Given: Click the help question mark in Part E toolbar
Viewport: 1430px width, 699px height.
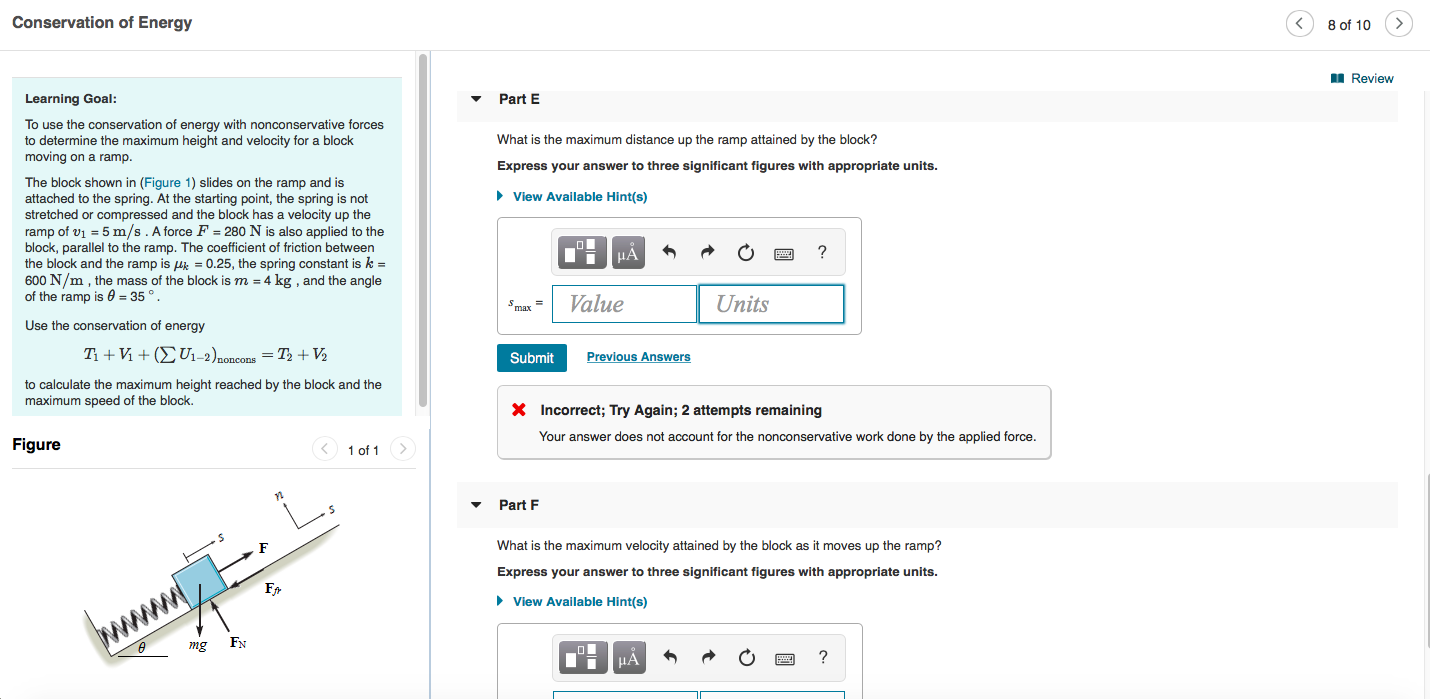Looking at the screenshot, I should tap(821, 252).
